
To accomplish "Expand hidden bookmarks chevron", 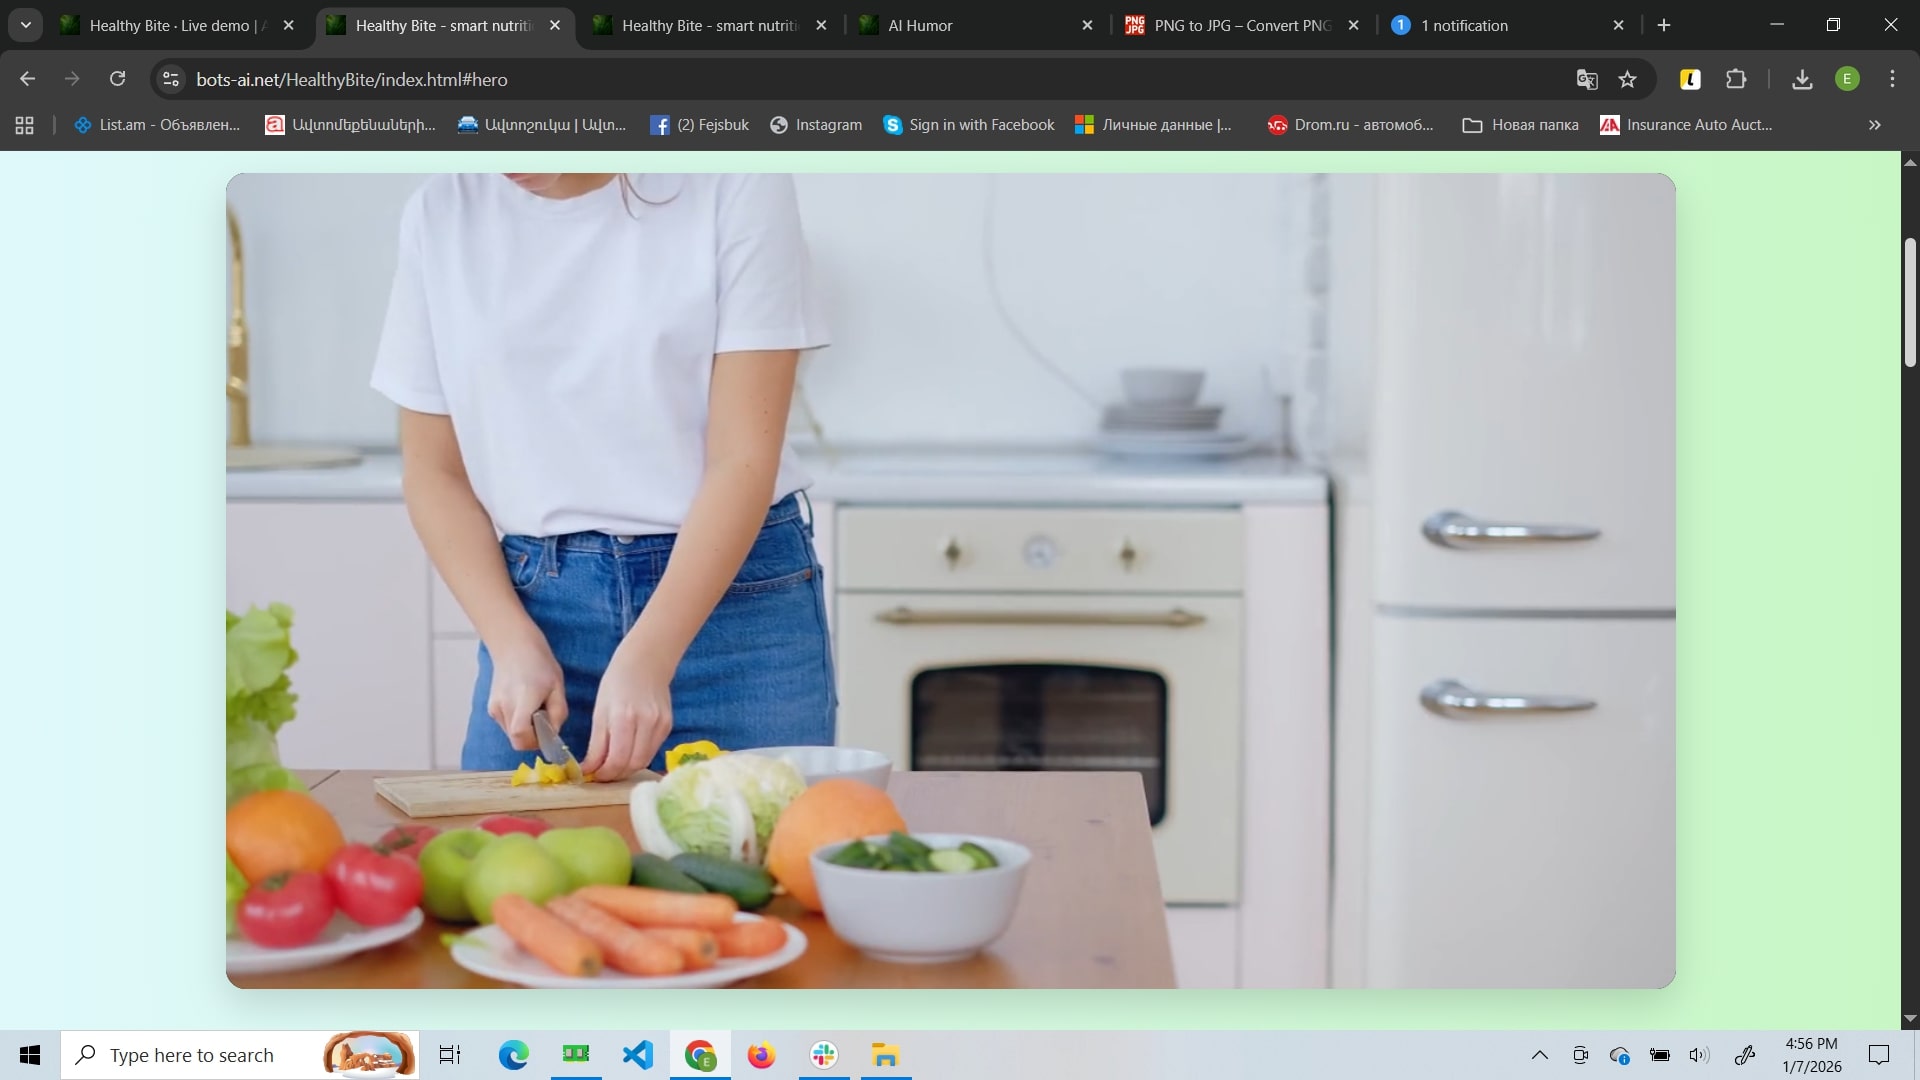I will [1874, 125].
